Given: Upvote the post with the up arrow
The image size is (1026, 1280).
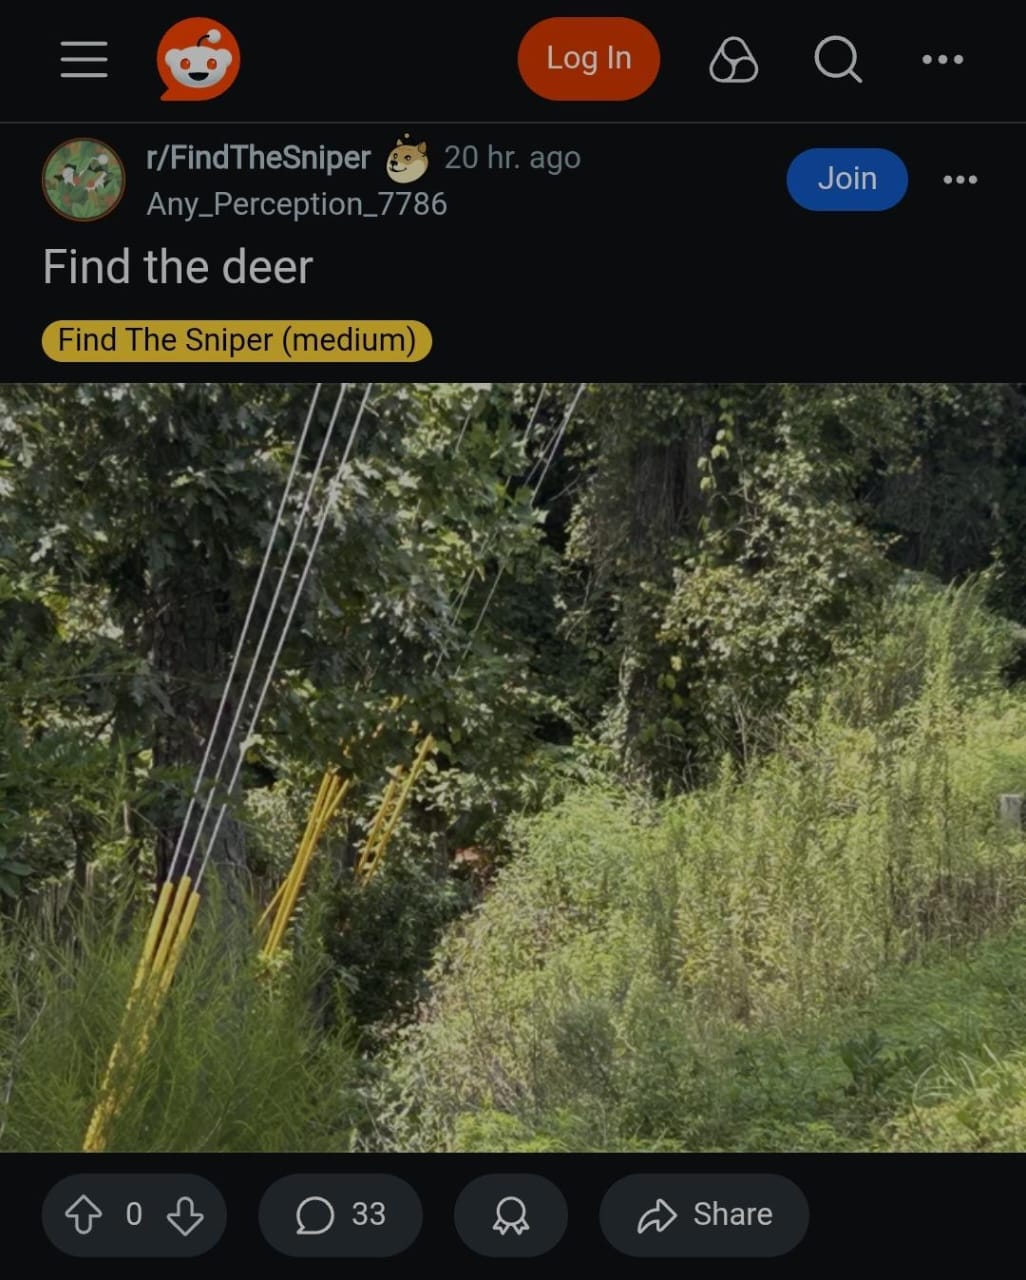Looking at the screenshot, I should tap(84, 1215).
